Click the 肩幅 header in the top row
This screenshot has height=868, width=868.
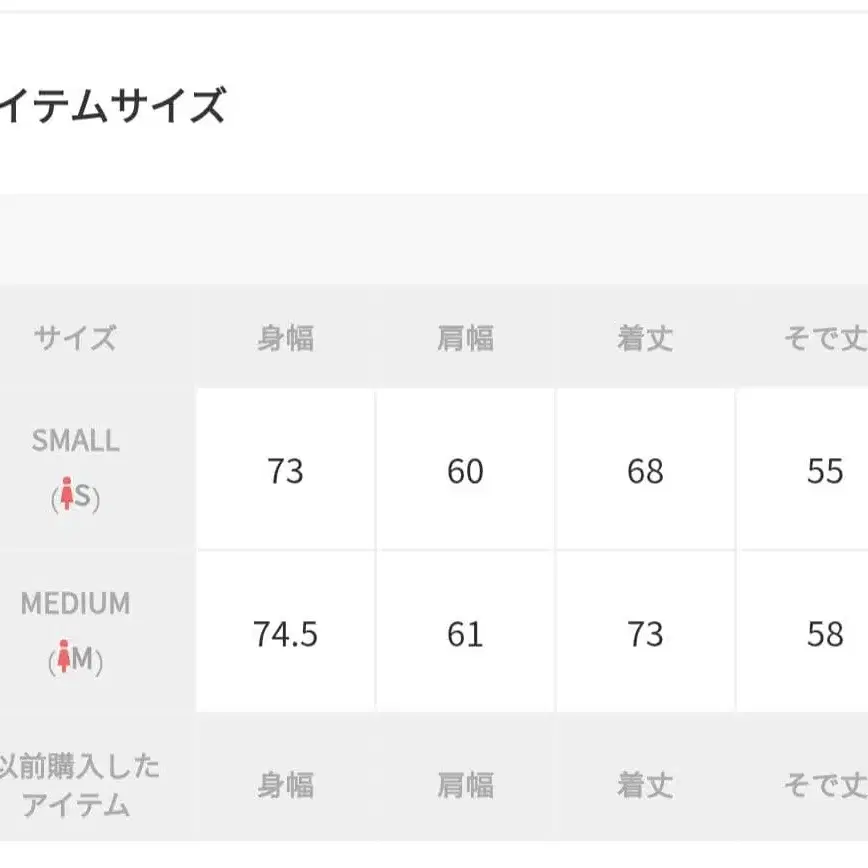pos(465,338)
